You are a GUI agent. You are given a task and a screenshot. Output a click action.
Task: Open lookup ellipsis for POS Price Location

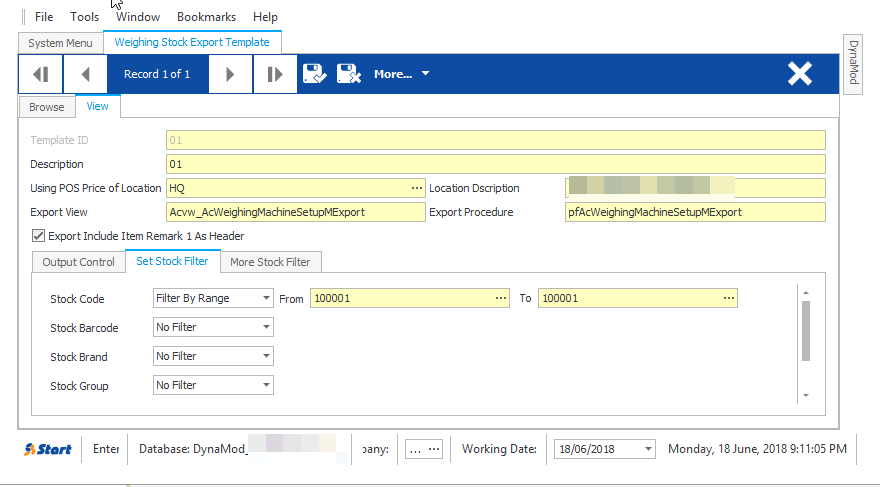pyautogui.click(x=416, y=188)
